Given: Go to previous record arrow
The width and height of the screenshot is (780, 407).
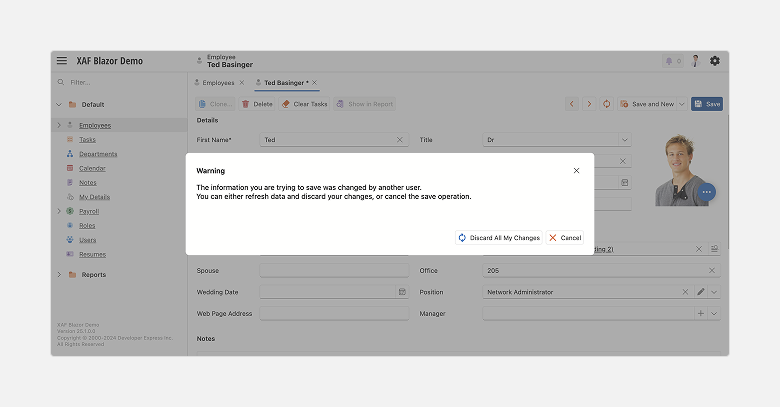Looking at the screenshot, I should [x=572, y=104].
